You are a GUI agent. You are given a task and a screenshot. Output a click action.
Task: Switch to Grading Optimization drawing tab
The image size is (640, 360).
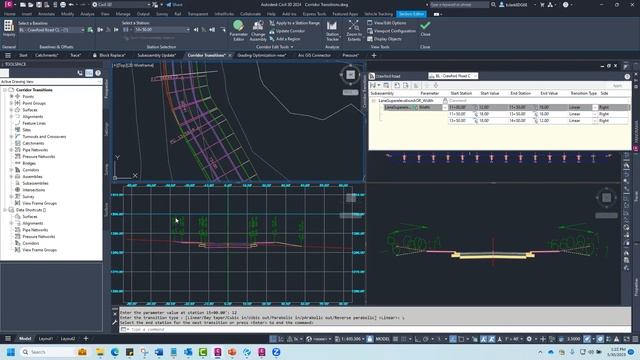(x=262, y=55)
